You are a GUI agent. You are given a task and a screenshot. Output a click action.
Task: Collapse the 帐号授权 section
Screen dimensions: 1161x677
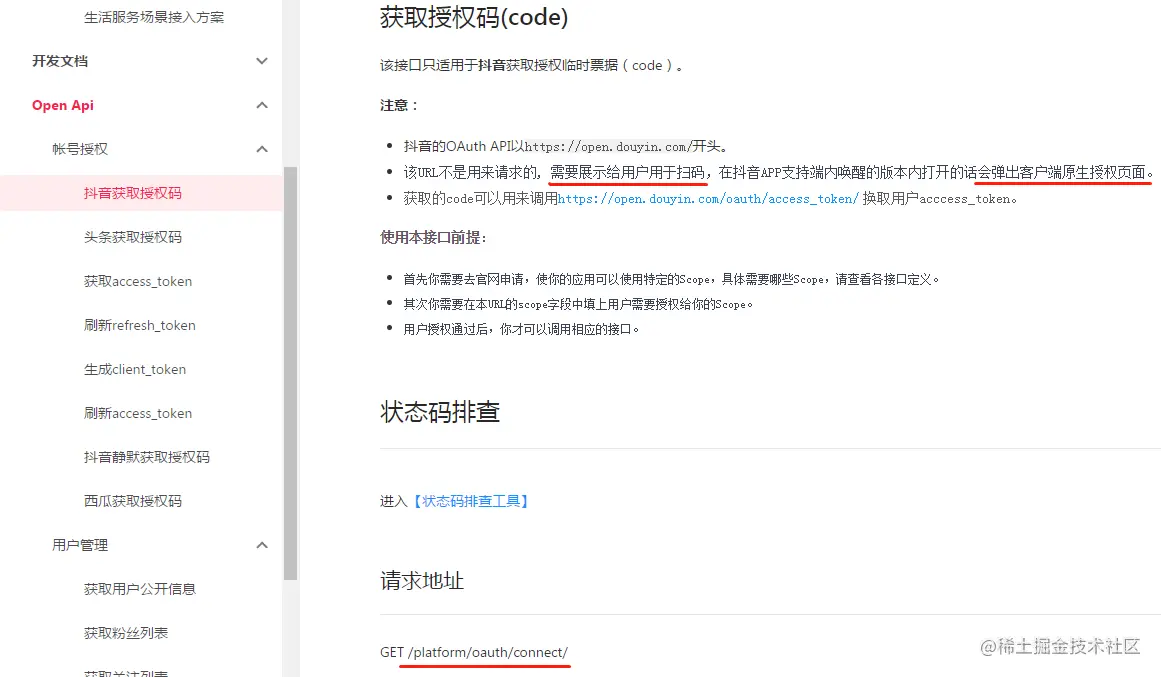(261, 149)
